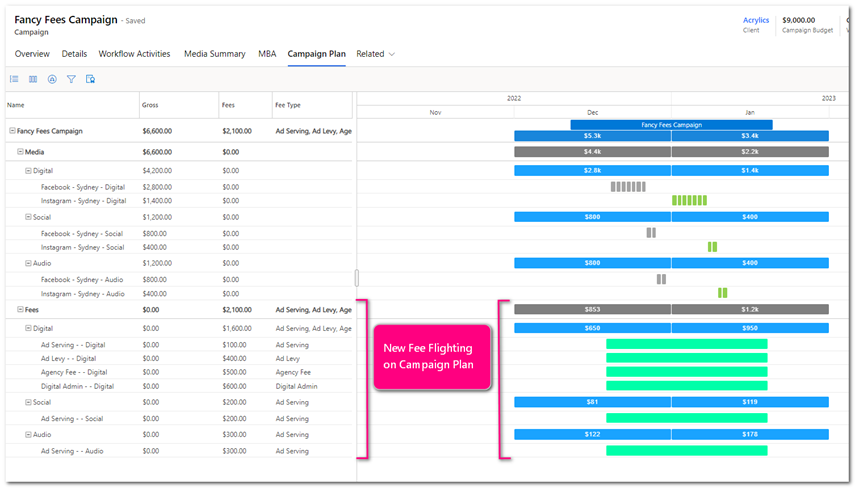Screen dimensions: 855x488
Task: Click the green Agency Fee flighting bar
Action: [x=686, y=371]
